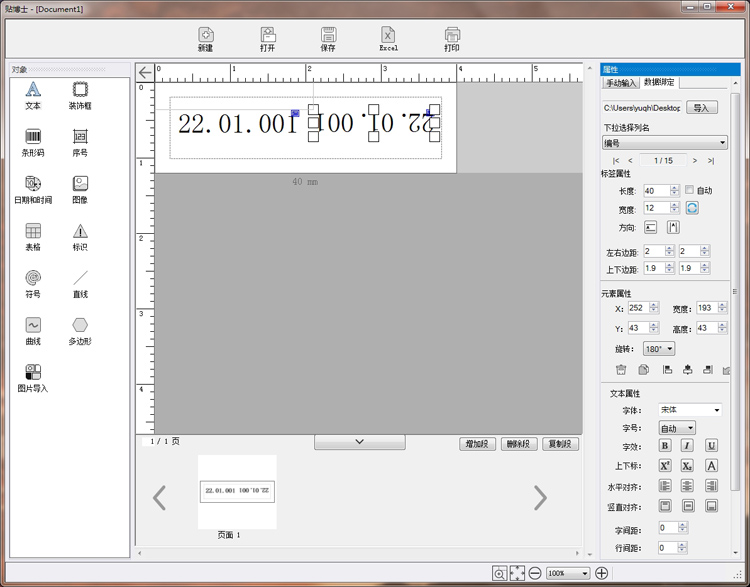Select the 页面 1 thumbnail preview

pos(237,492)
